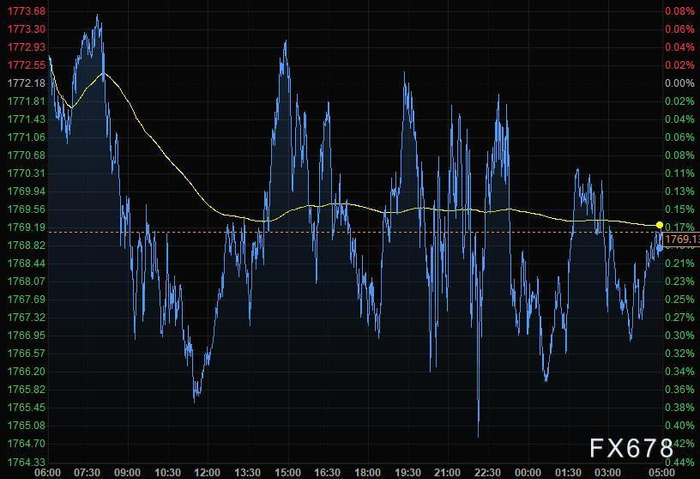700x479 pixels.
Task: Select the 22:30 time axis label
Action: pos(488,473)
